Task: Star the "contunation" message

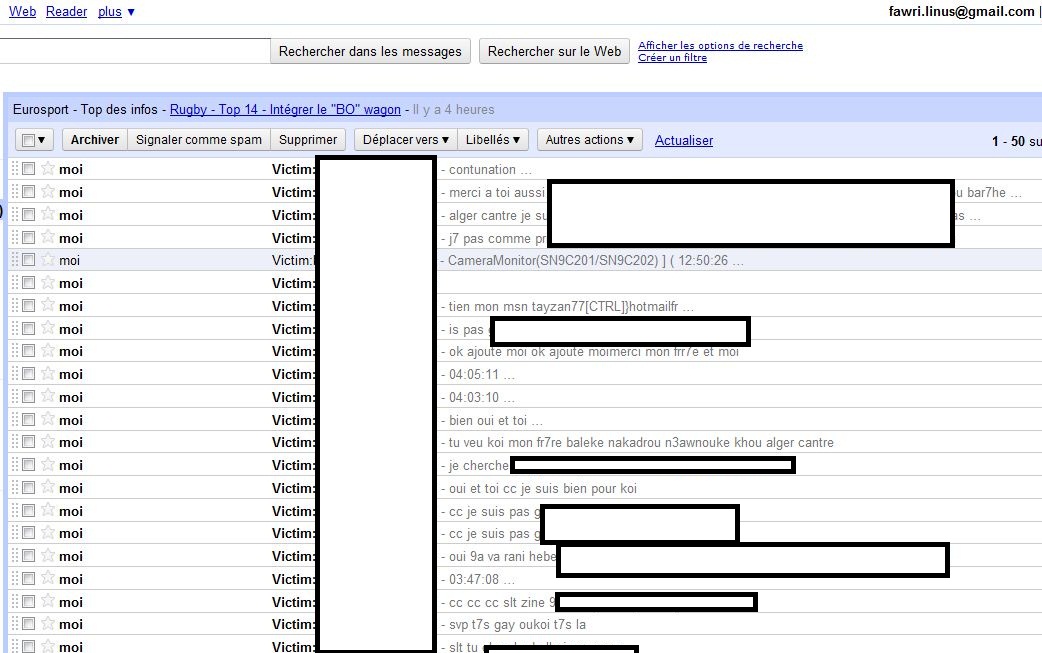Action: click(47, 169)
